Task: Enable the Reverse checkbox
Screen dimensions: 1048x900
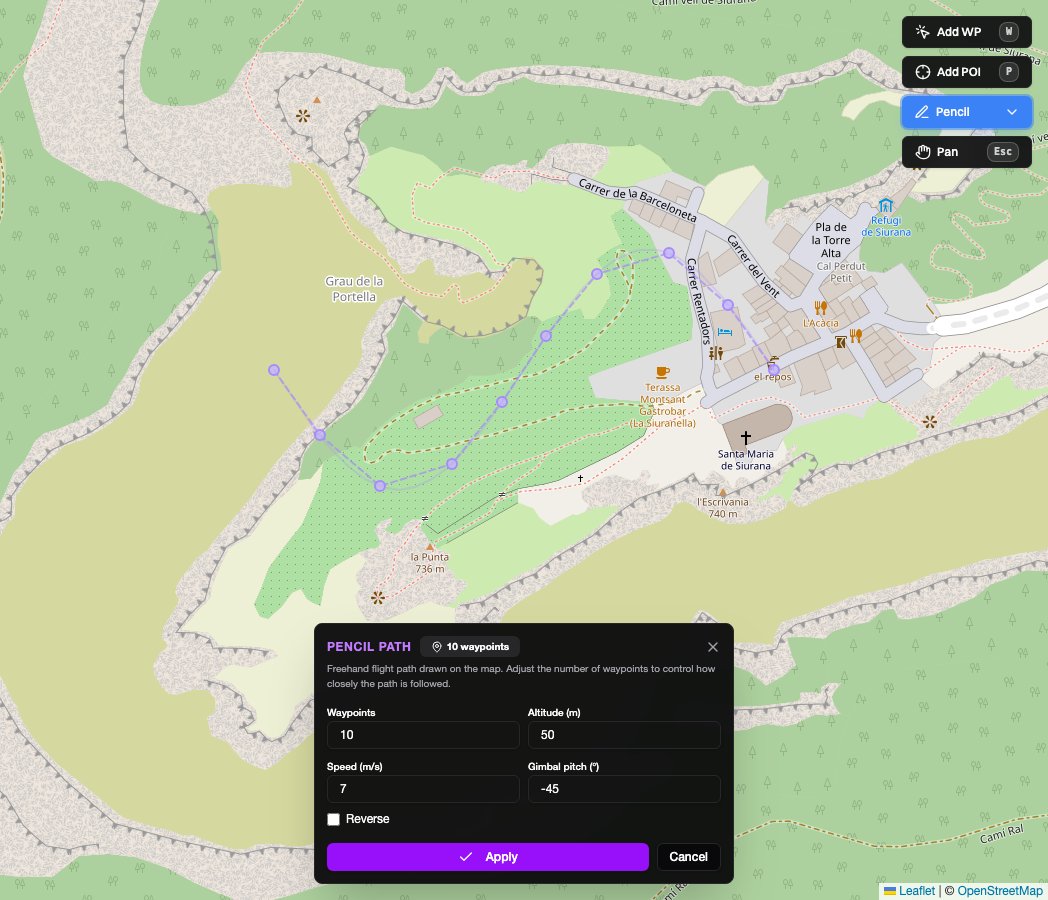Action: 334,819
